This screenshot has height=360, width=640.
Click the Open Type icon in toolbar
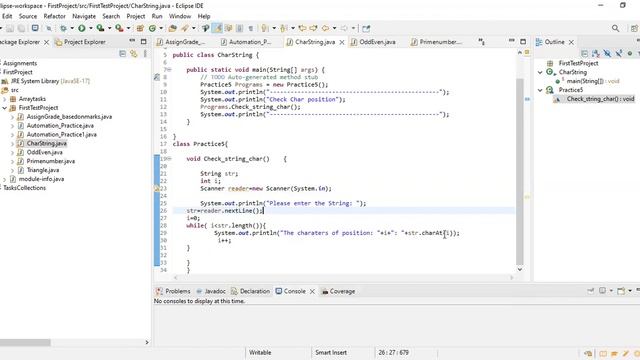click(173, 28)
